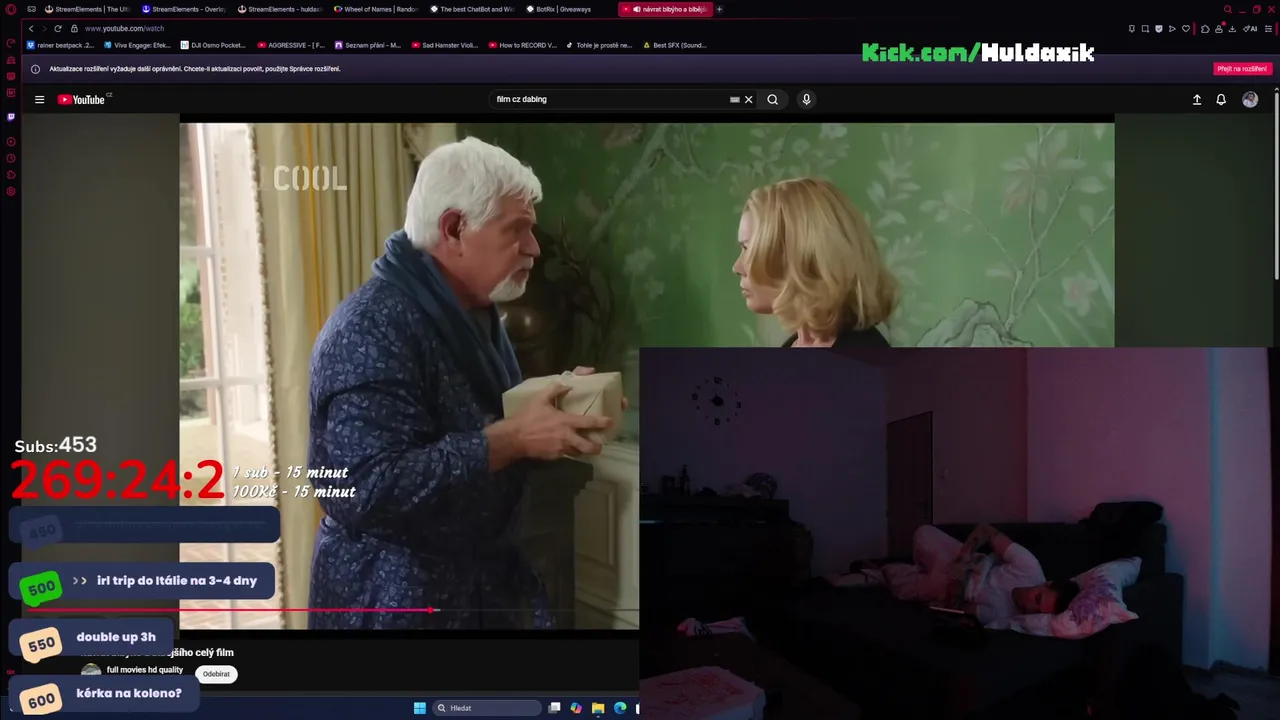The width and height of the screenshot is (1280, 720).
Task: Subscribe with the Odebírat button
Action: point(216,674)
